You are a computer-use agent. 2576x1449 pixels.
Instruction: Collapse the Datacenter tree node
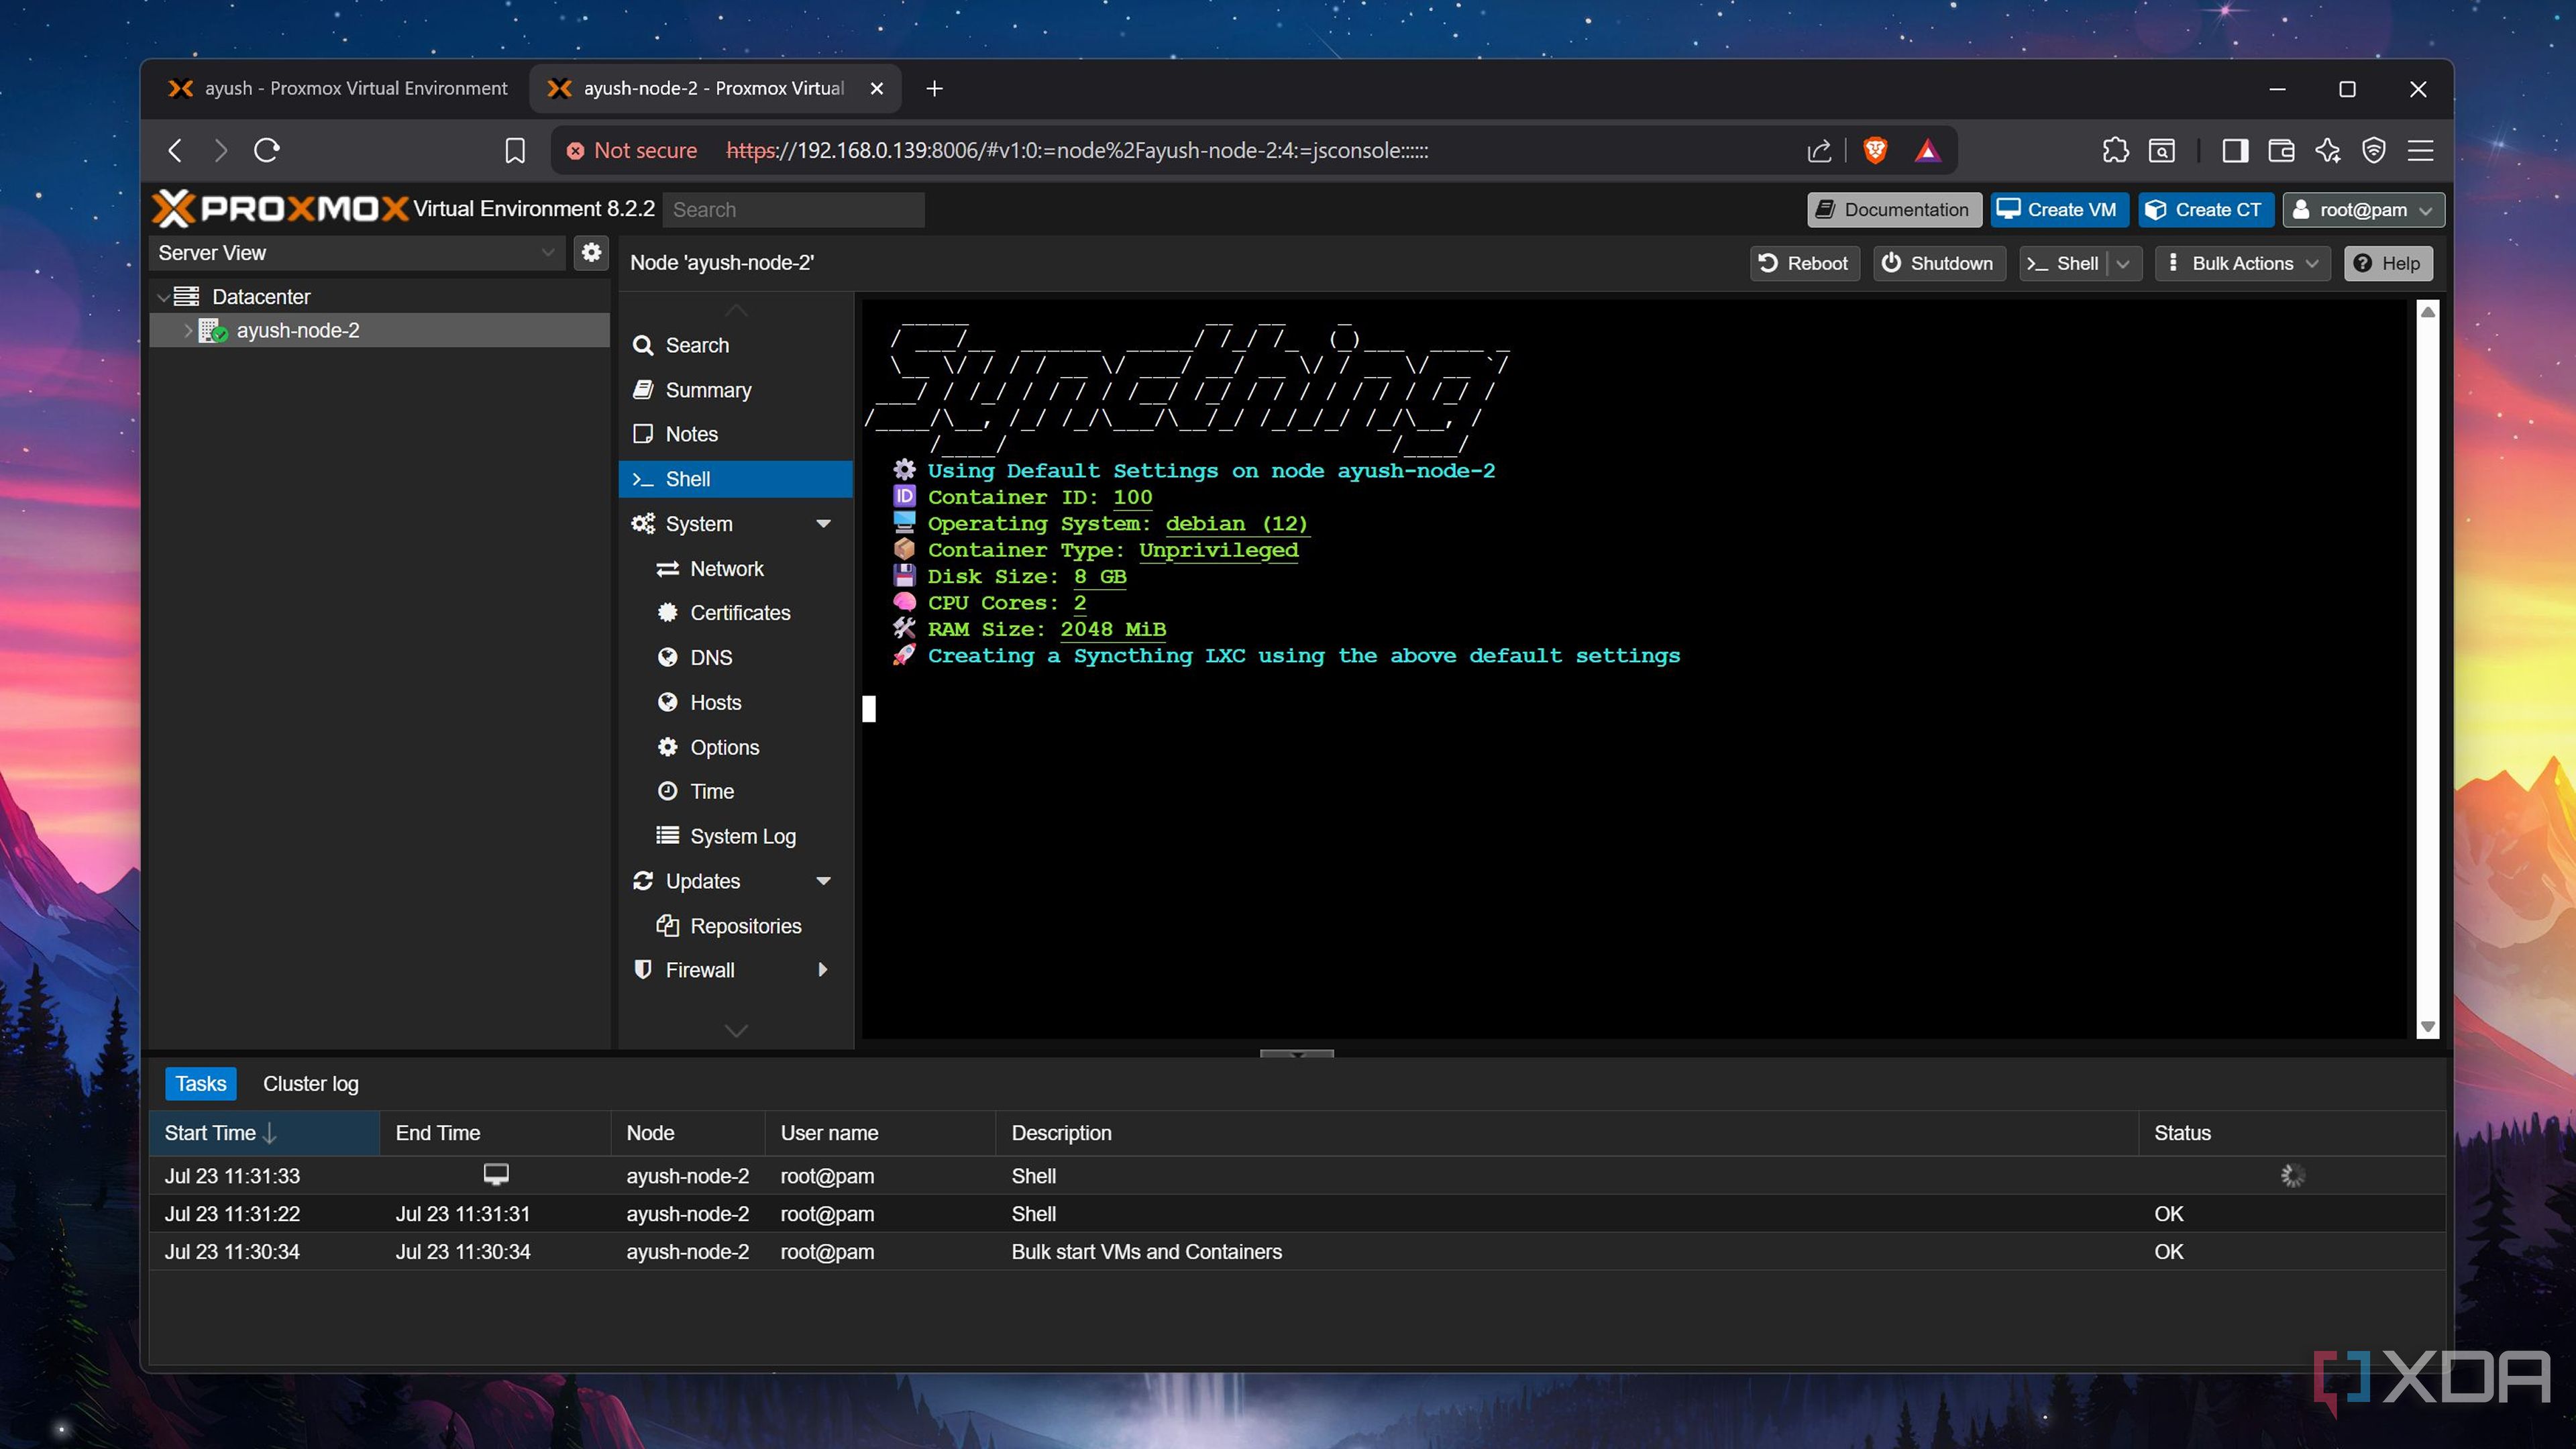coord(163,297)
